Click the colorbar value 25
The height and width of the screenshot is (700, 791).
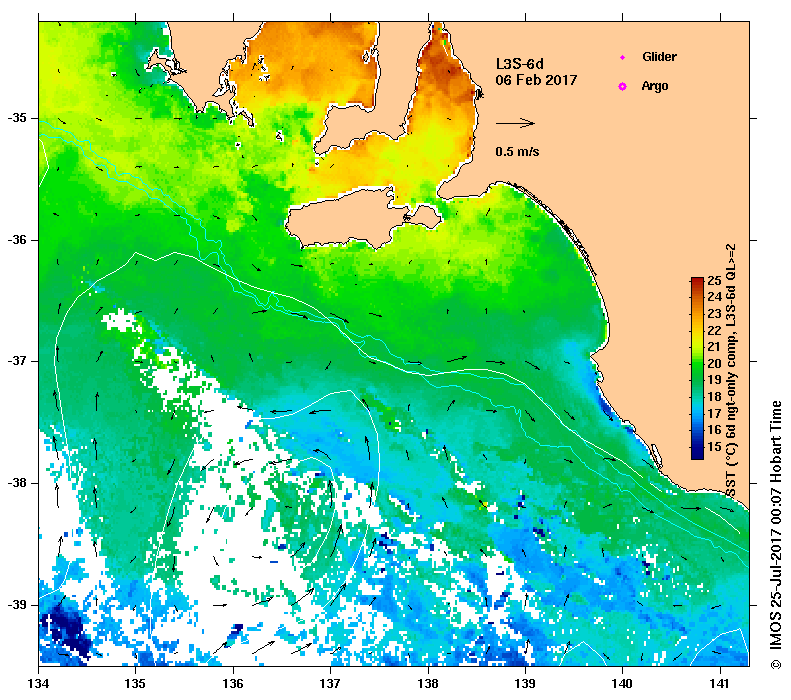tap(714, 281)
